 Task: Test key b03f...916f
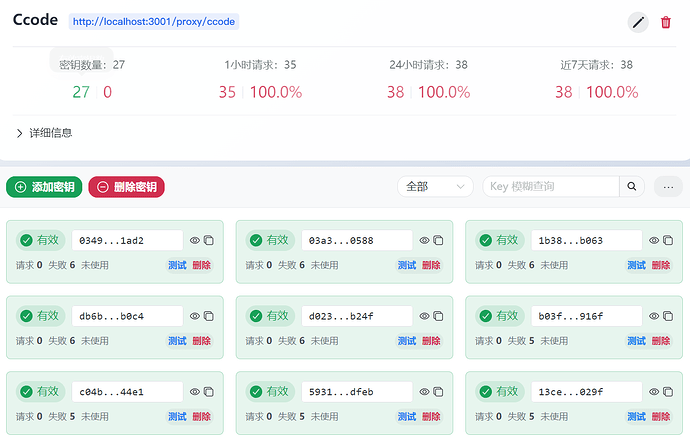point(636,341)
